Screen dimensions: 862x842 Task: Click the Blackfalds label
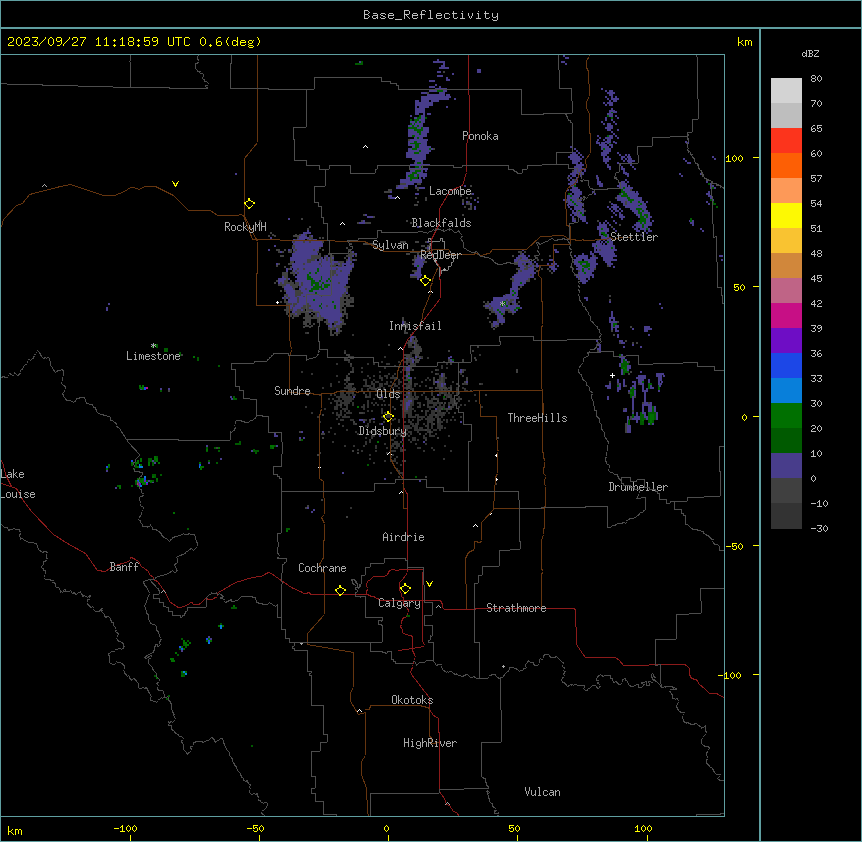pyautogui.click(x=441, y=223)
